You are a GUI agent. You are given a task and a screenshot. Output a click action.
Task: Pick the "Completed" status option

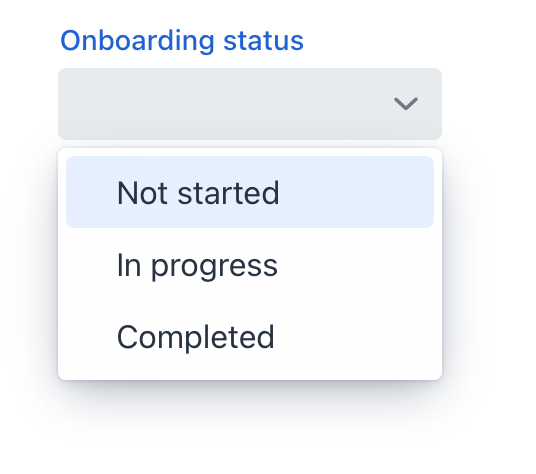(250, 337)
